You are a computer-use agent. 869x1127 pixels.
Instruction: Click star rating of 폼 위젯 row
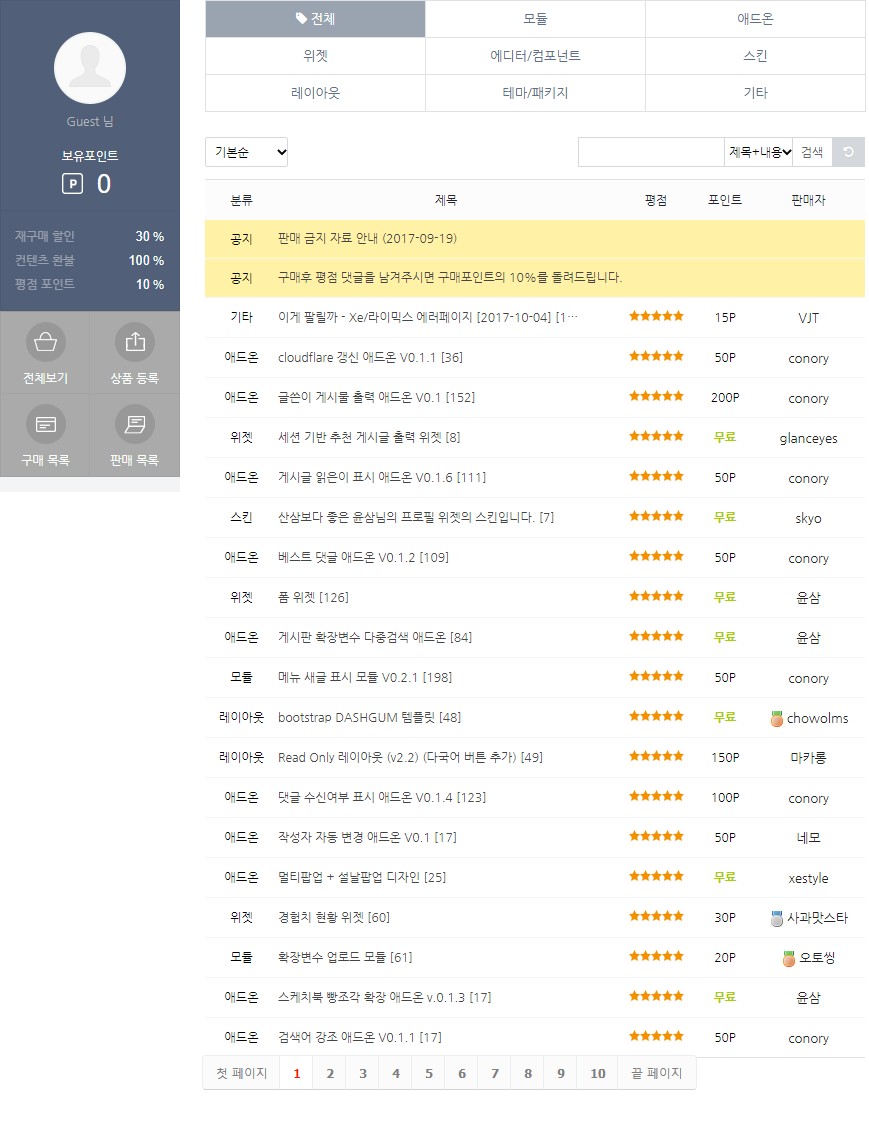(x=656, y=596)
